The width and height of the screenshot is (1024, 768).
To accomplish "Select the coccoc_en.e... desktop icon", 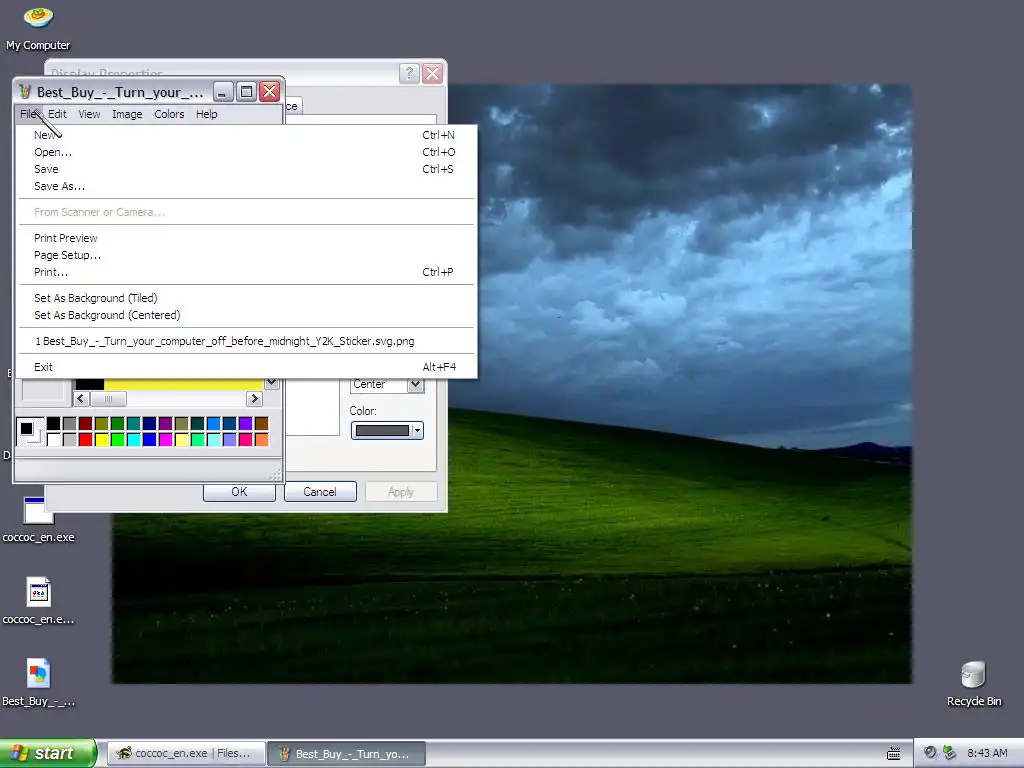I will pyautogui.click(x=38, y=601).
